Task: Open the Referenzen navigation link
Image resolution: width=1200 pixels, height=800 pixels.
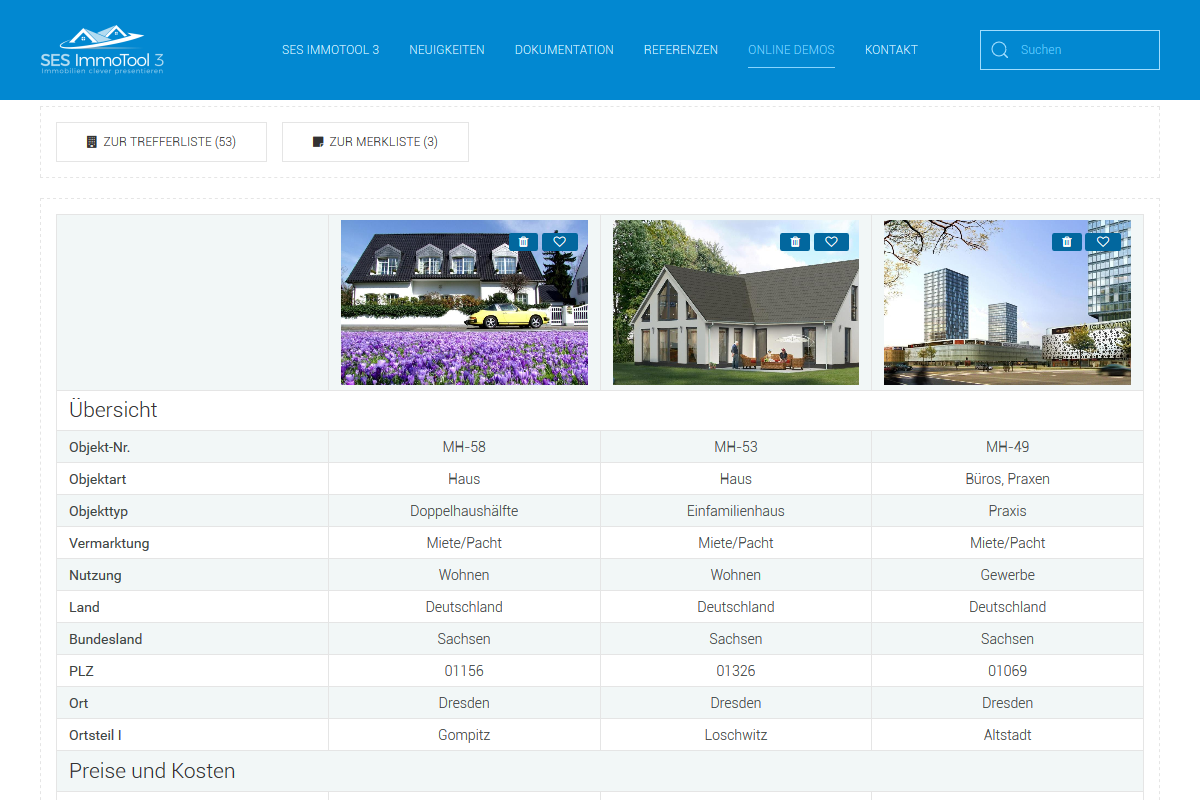Action: 680,50
